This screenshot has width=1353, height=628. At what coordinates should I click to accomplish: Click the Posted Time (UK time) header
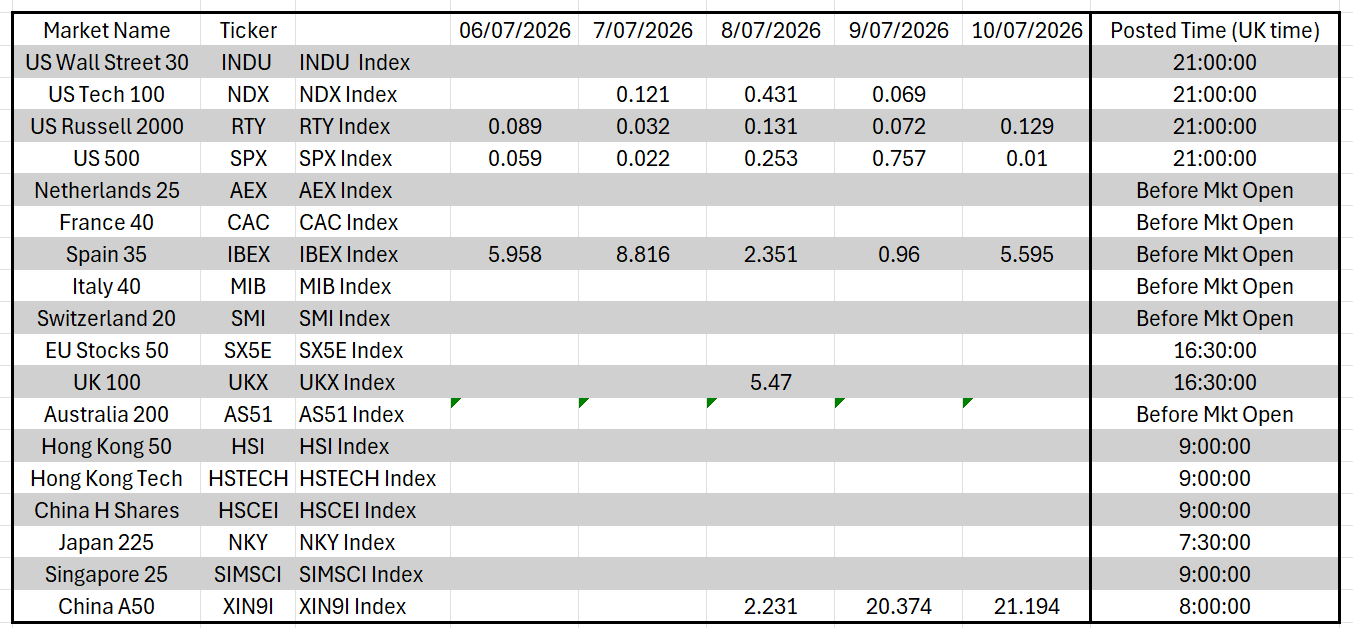tap(1215, 30)
